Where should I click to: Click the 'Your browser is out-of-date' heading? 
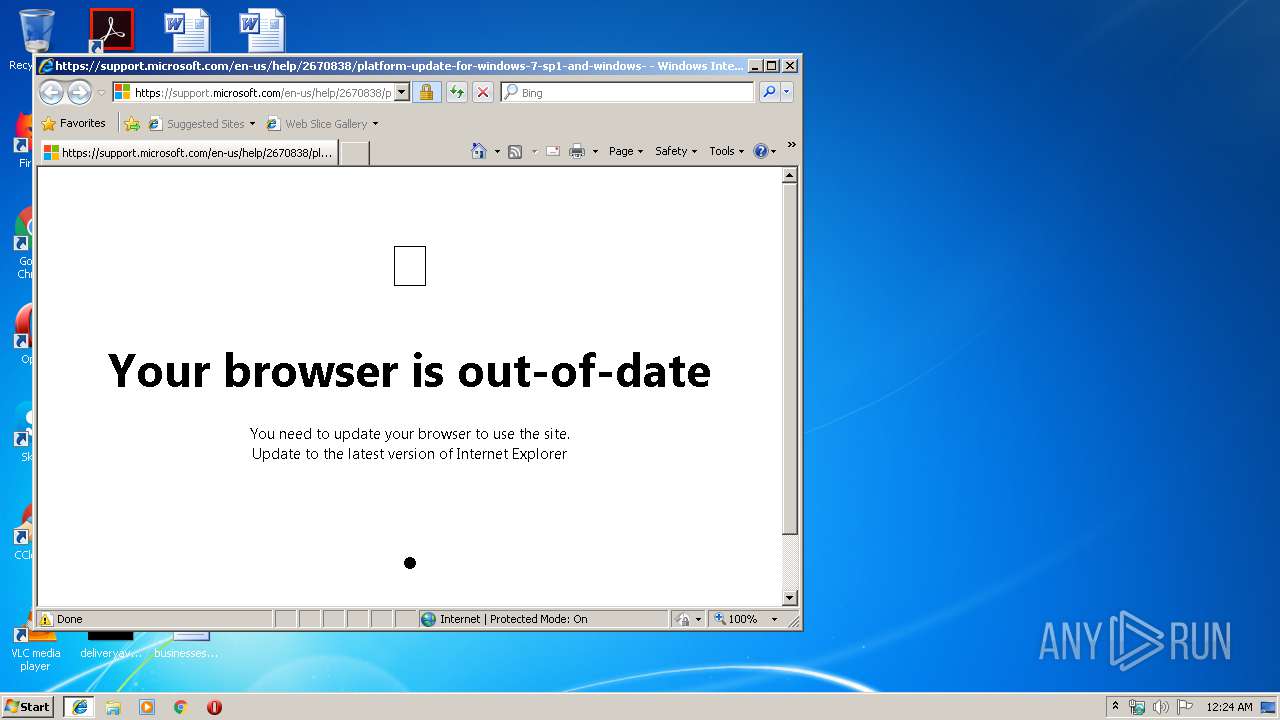tap(409, 371)
